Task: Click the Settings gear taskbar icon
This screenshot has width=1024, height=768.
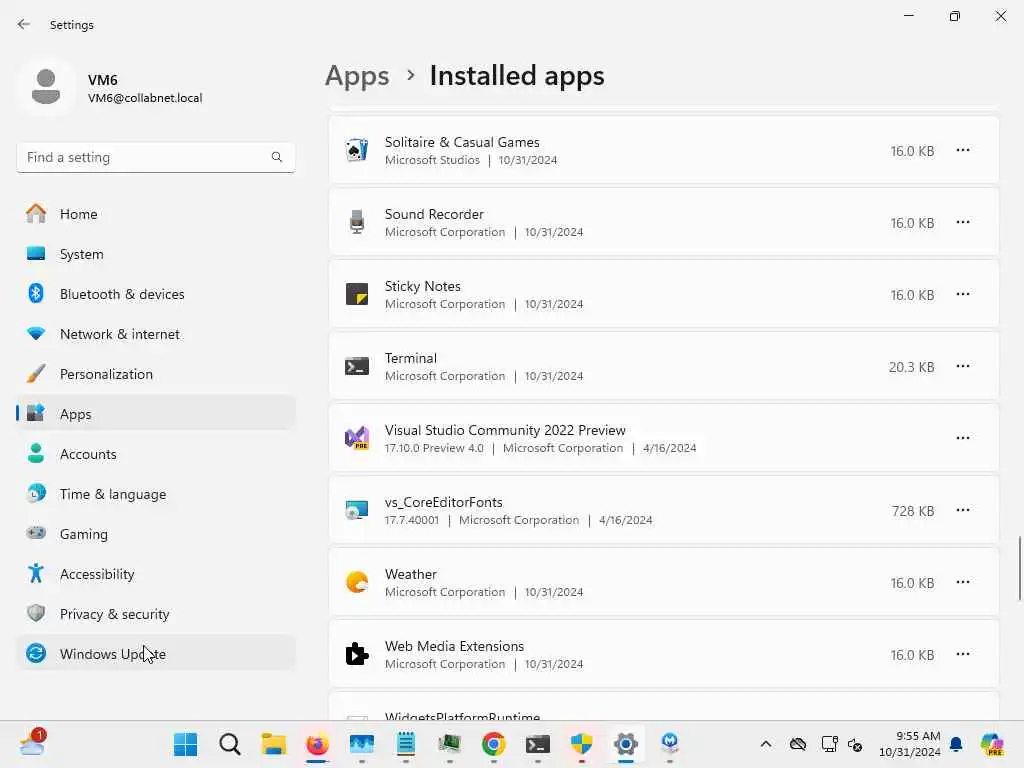Action: coord(626,744)
